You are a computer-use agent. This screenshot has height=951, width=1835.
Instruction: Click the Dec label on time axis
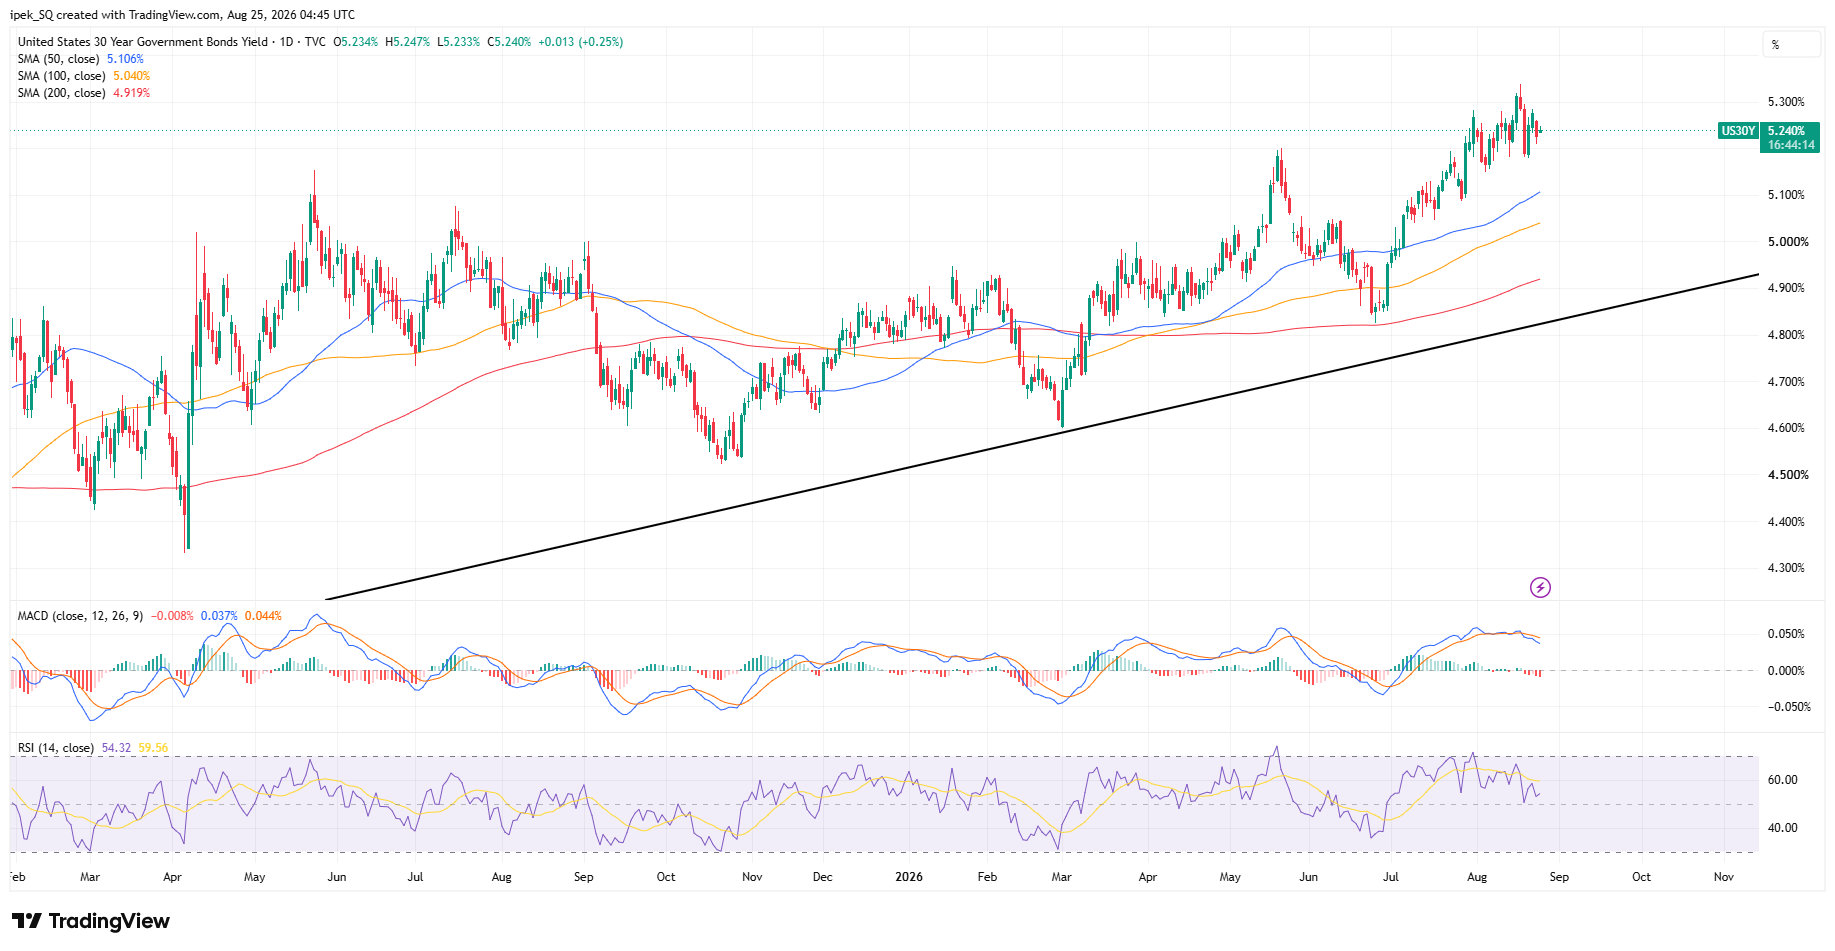pyautogui.click(x=822, y=877)
